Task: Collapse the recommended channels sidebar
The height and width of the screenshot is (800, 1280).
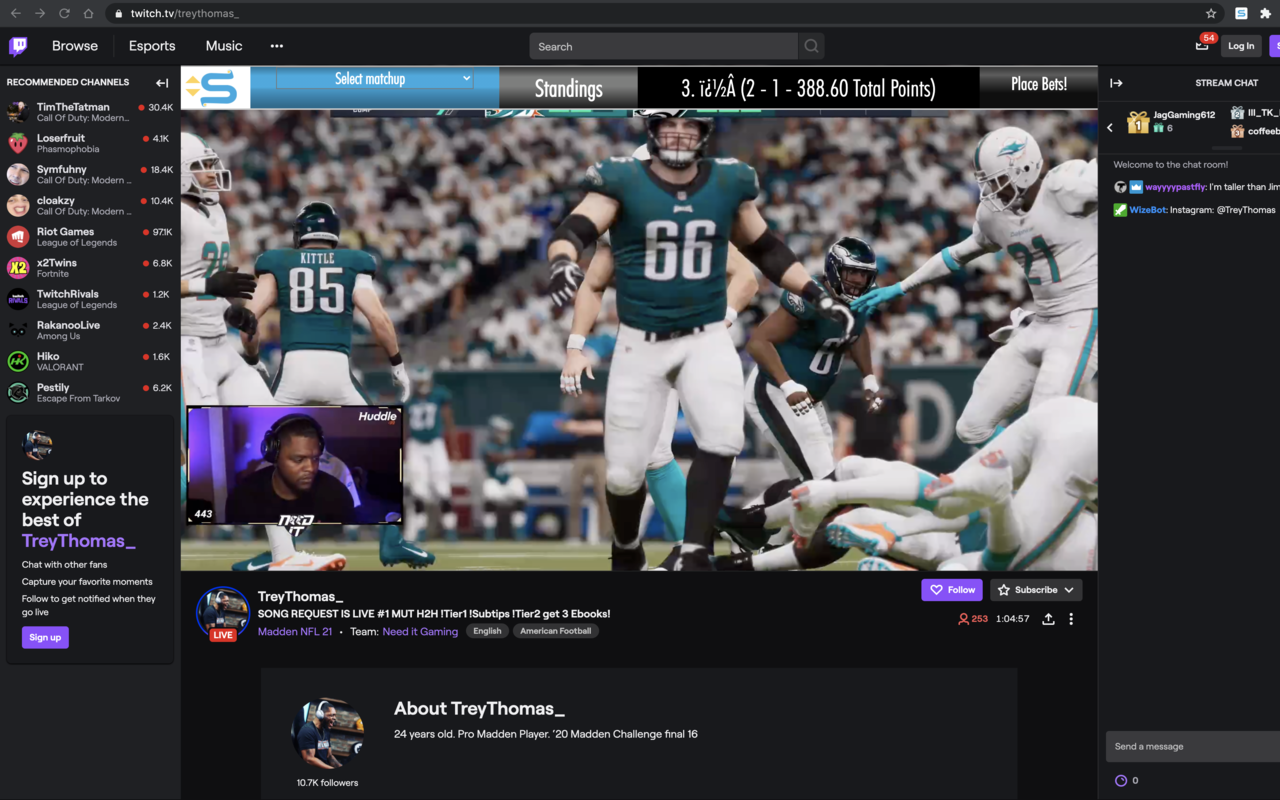Action: [x=162, y=83]
